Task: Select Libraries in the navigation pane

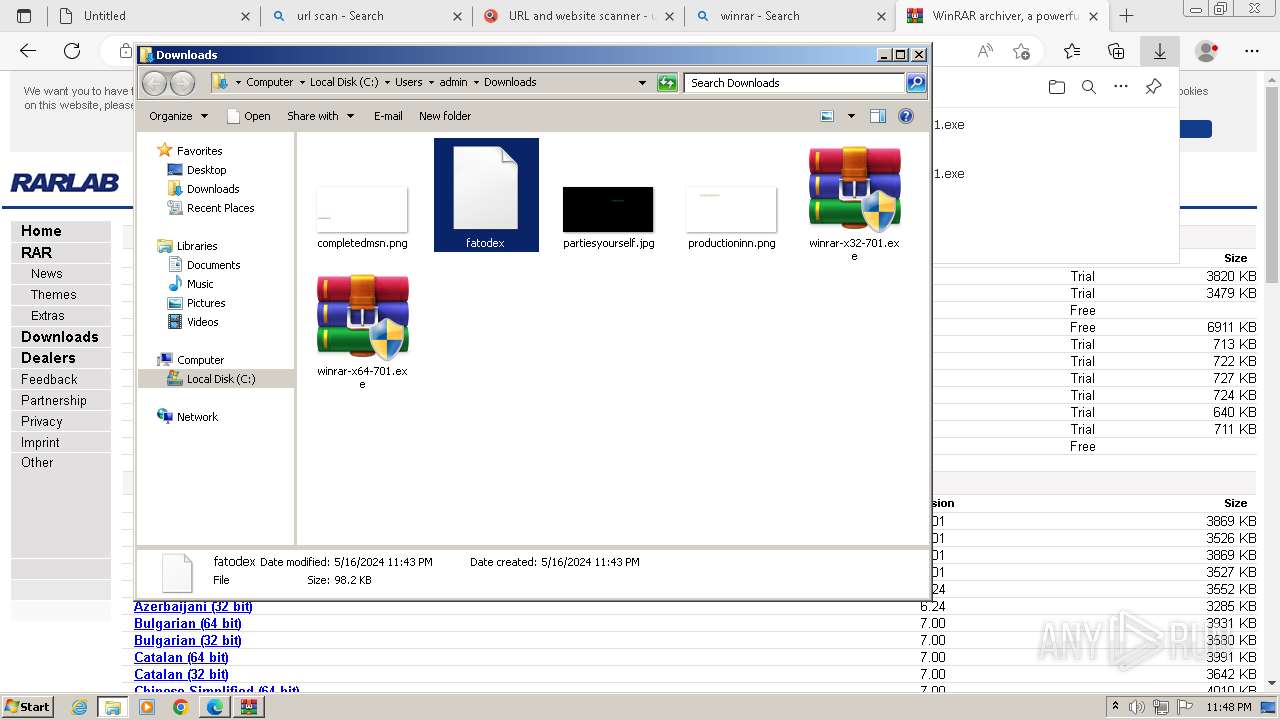Action: (x=197, y=246)
